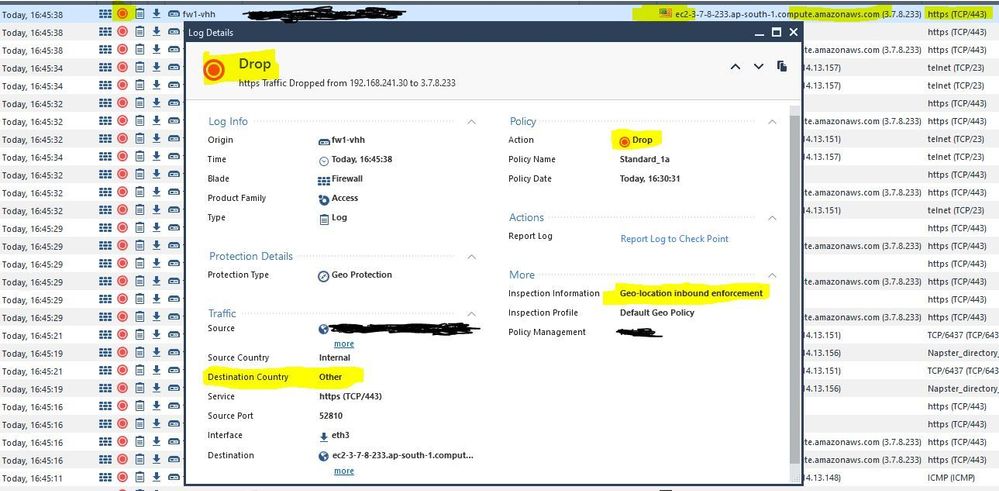Open Report Log to Check Point link

[x=674, y=239]
